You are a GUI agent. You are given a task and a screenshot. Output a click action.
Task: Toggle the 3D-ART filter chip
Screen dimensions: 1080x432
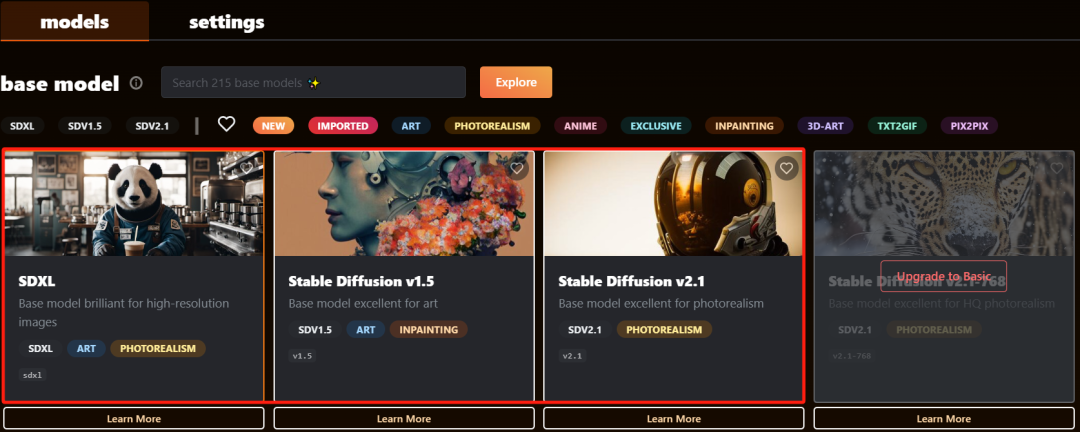point(825,126)
